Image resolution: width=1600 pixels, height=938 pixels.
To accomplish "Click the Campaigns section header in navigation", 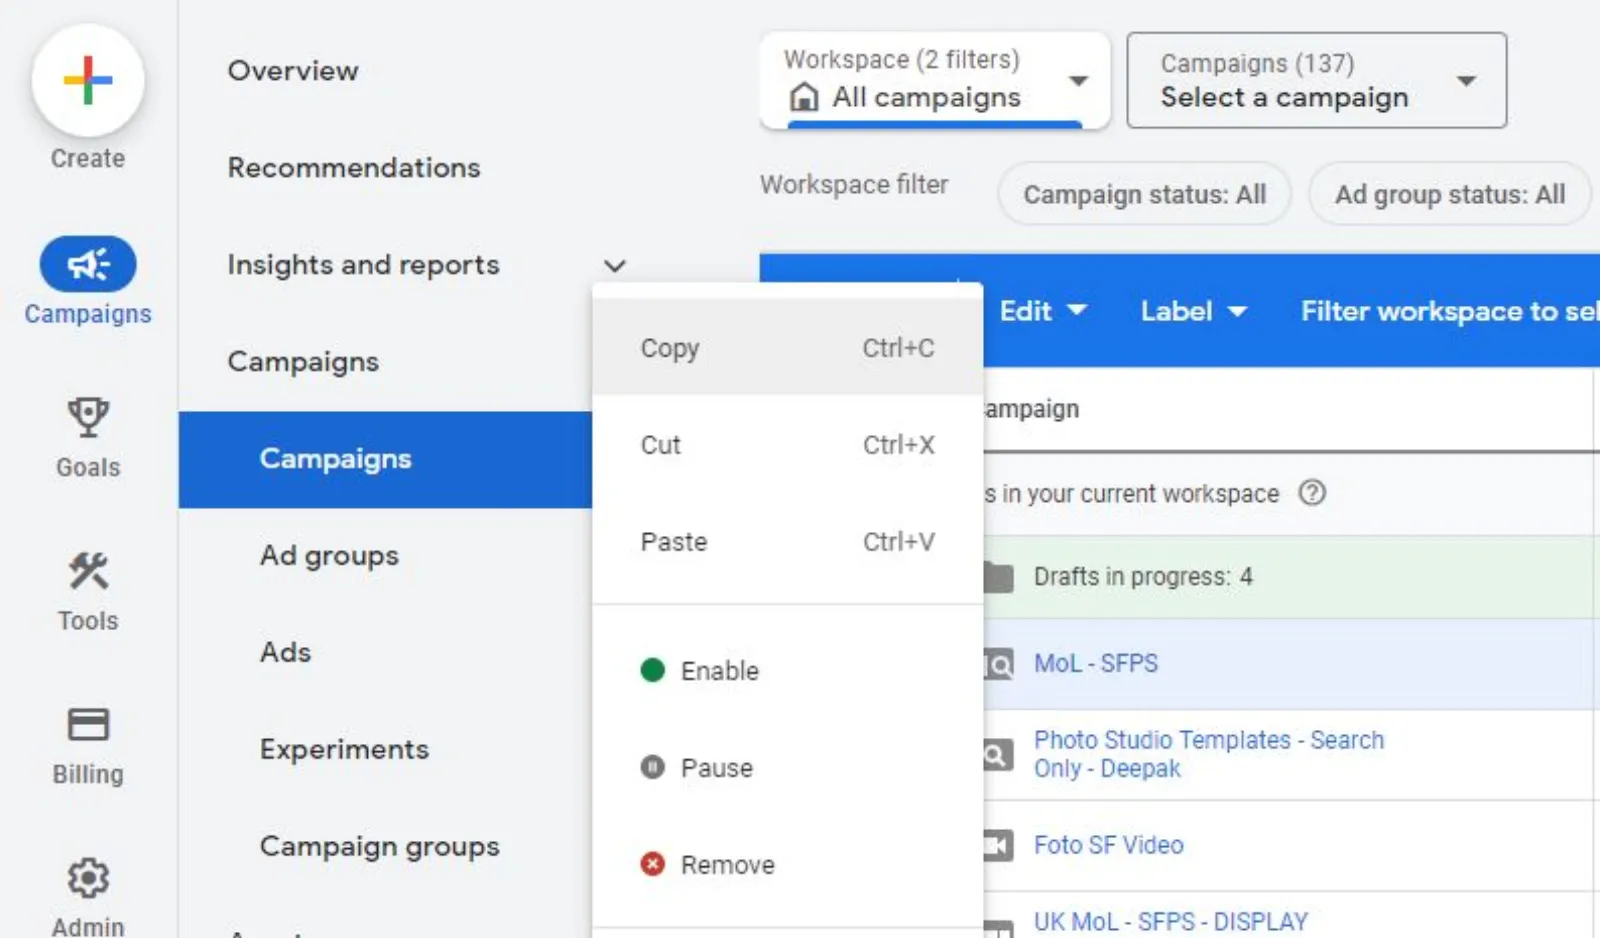I will point(303,362).
